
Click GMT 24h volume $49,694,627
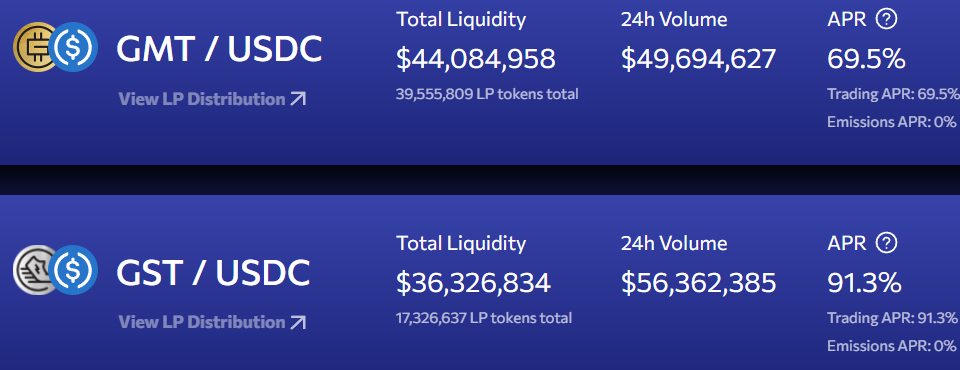coord(699,59)
